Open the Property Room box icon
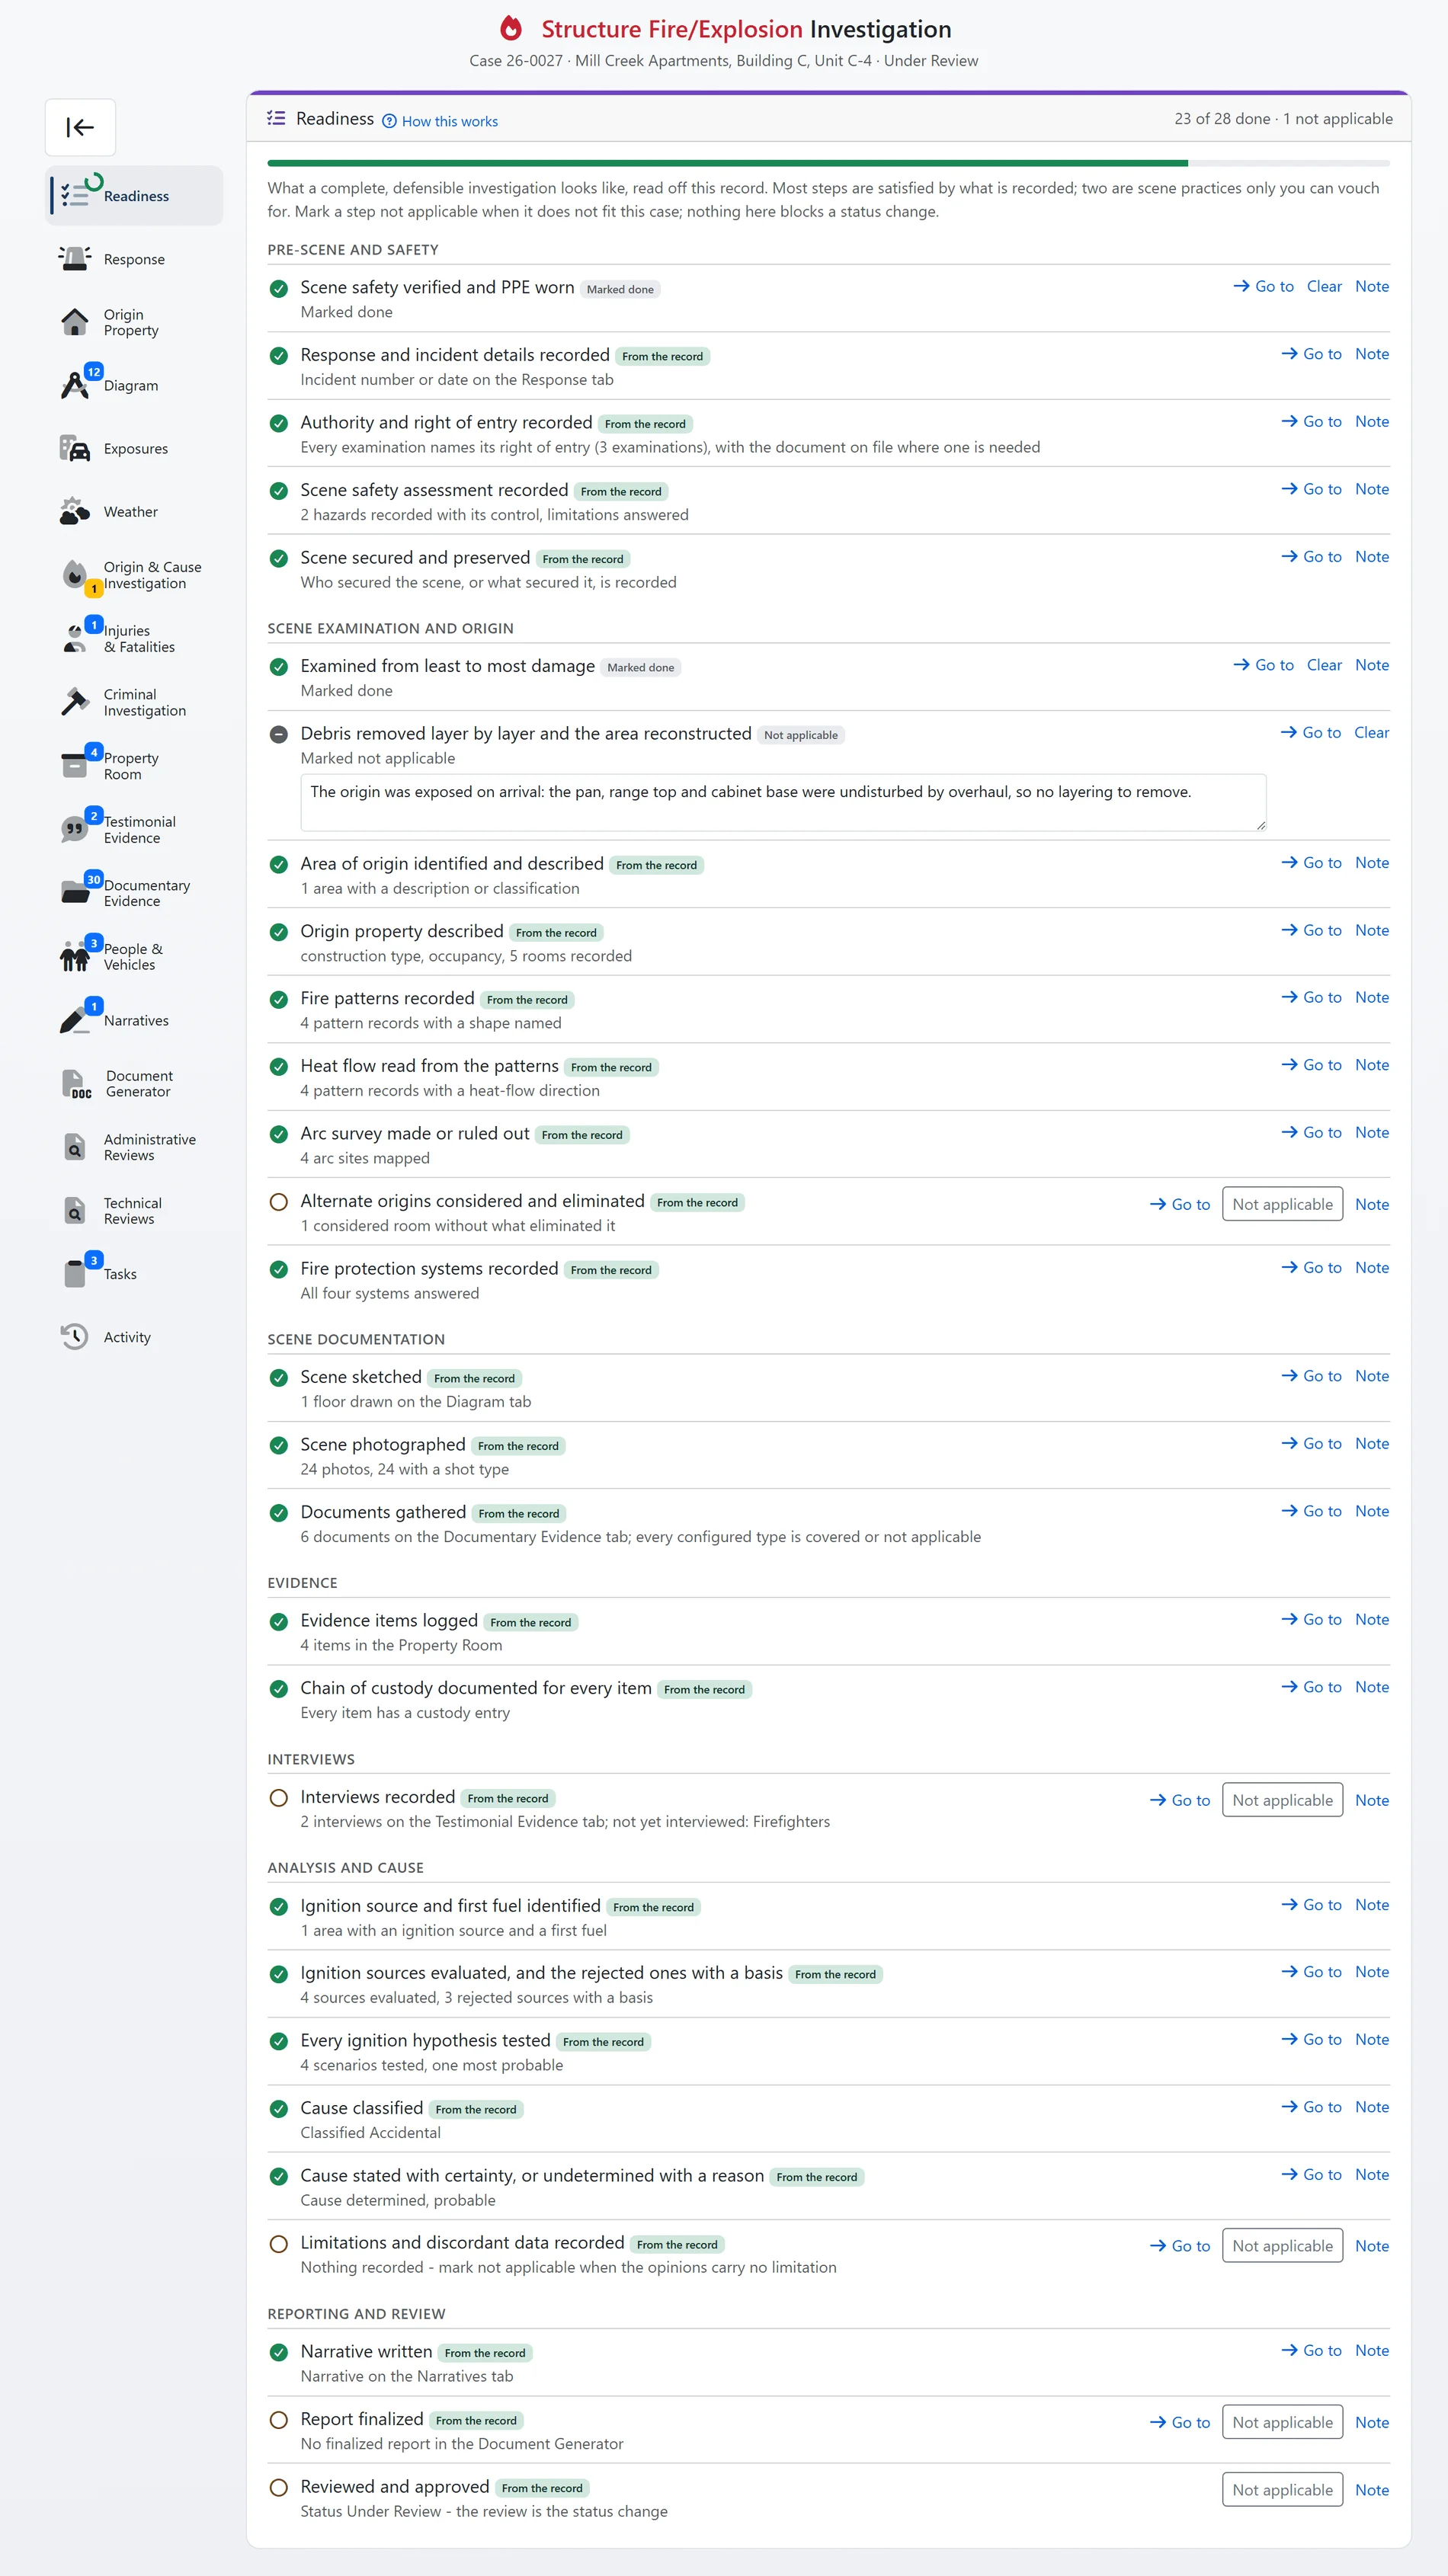This screenshot has height=2576, width=1448. 75,766
